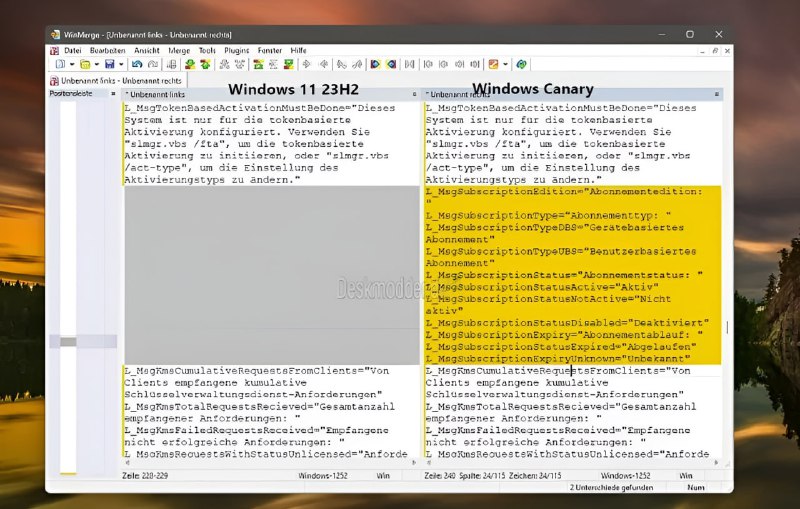
Task: Open the Plugins menu
Action: coord(236,50)
